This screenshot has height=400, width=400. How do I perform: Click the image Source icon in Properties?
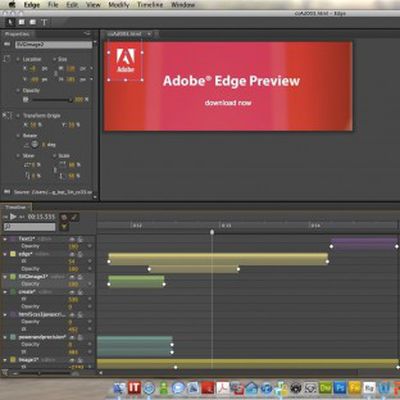tap(7, 192)
